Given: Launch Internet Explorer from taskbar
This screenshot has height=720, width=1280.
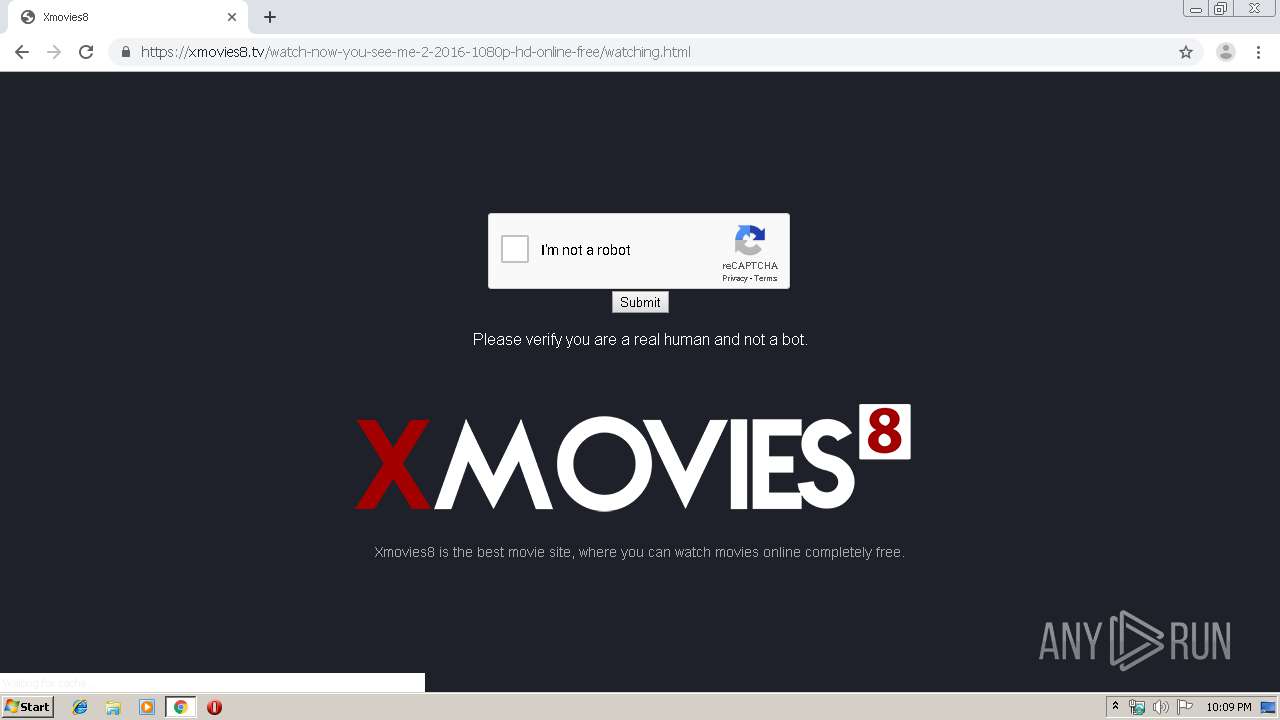Looking at the screenshot, I should click(80, 707).
